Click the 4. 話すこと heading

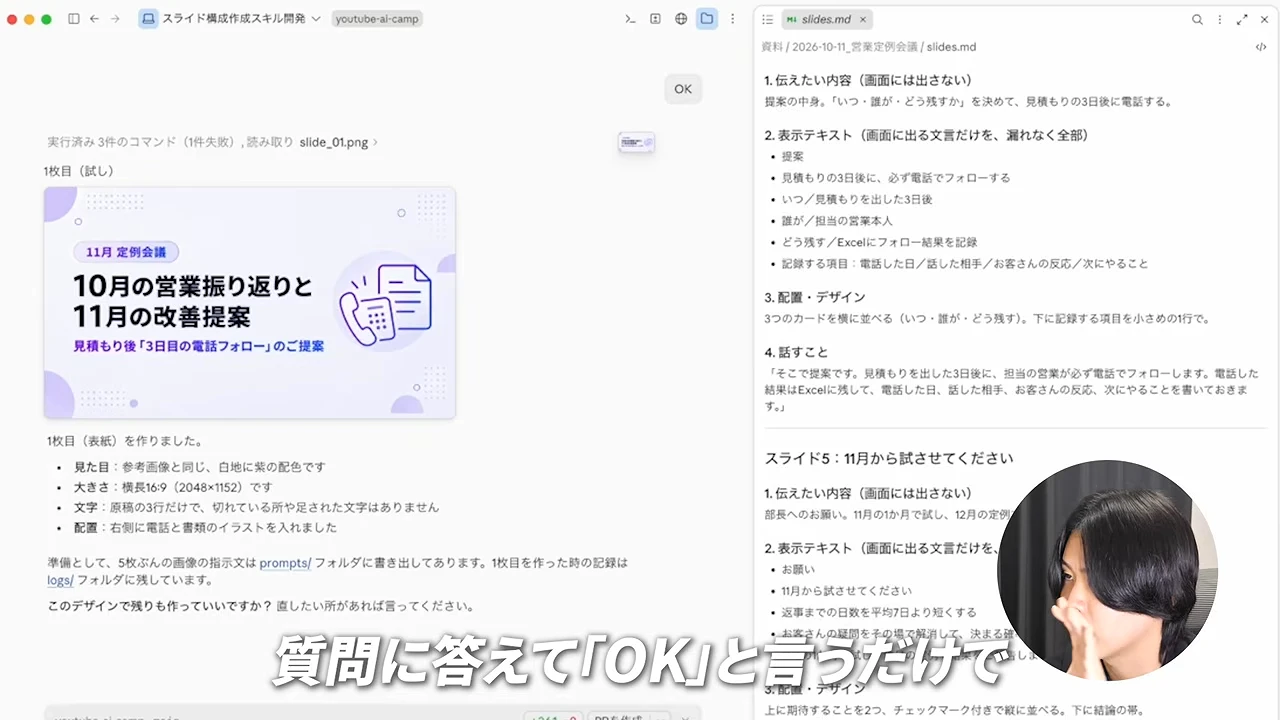pos(796,352)
